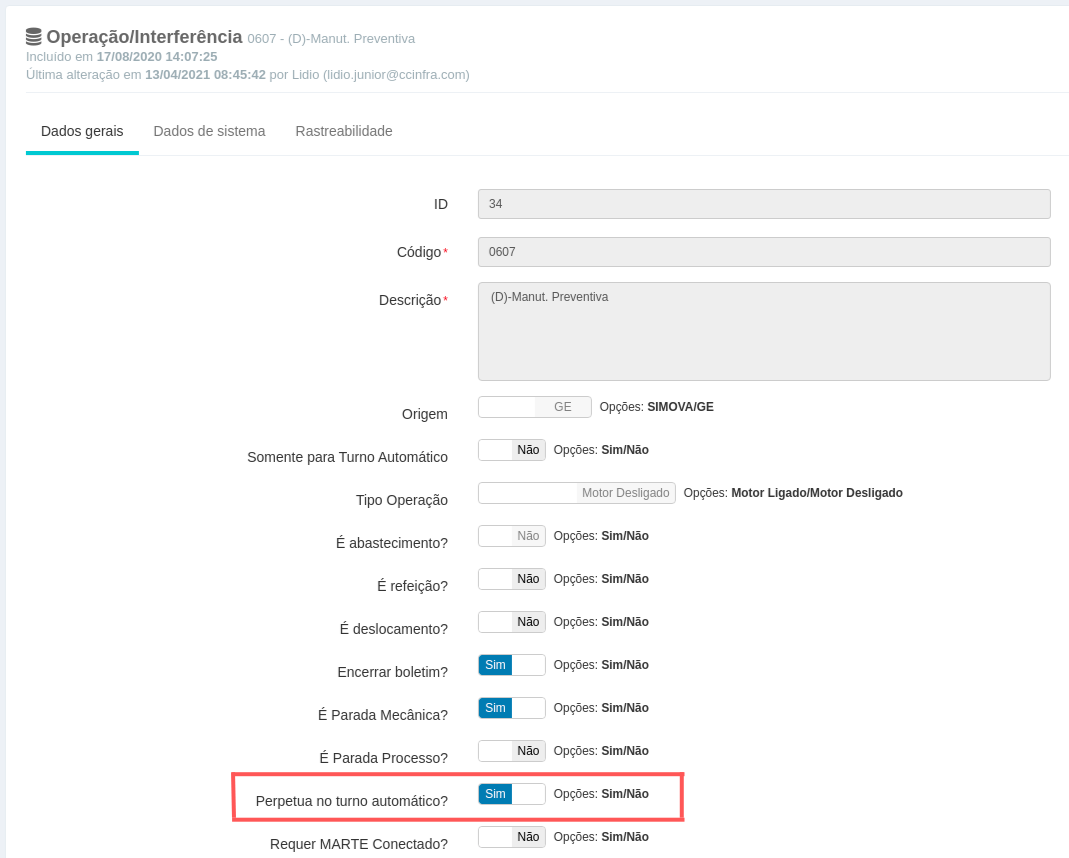
Task: Disable Perpetua no turno automático? toggle
Action: tap(511, 794)
